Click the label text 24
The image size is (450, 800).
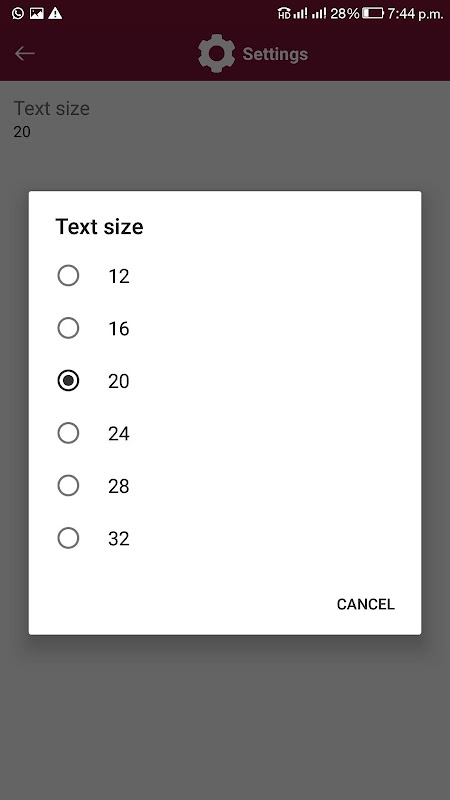click(118, 434)
